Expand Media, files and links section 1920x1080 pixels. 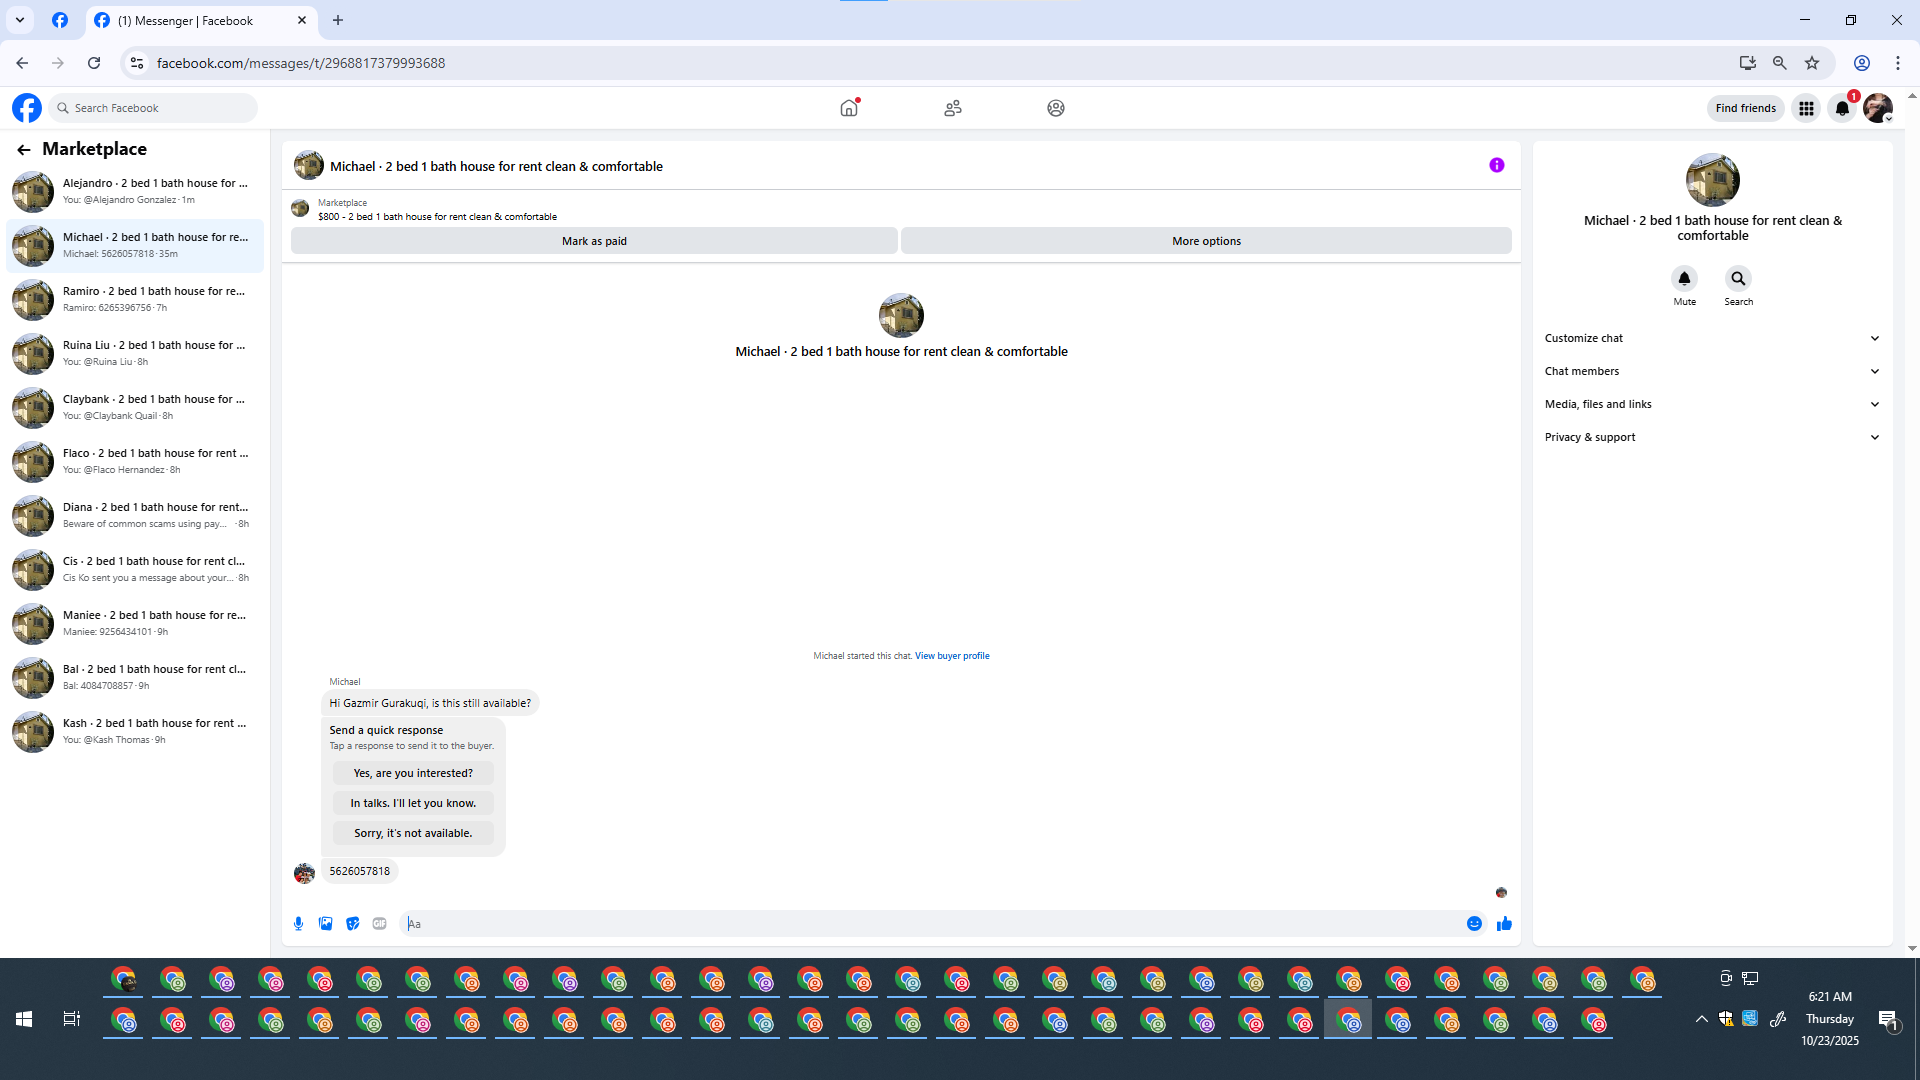point(1712,404)
